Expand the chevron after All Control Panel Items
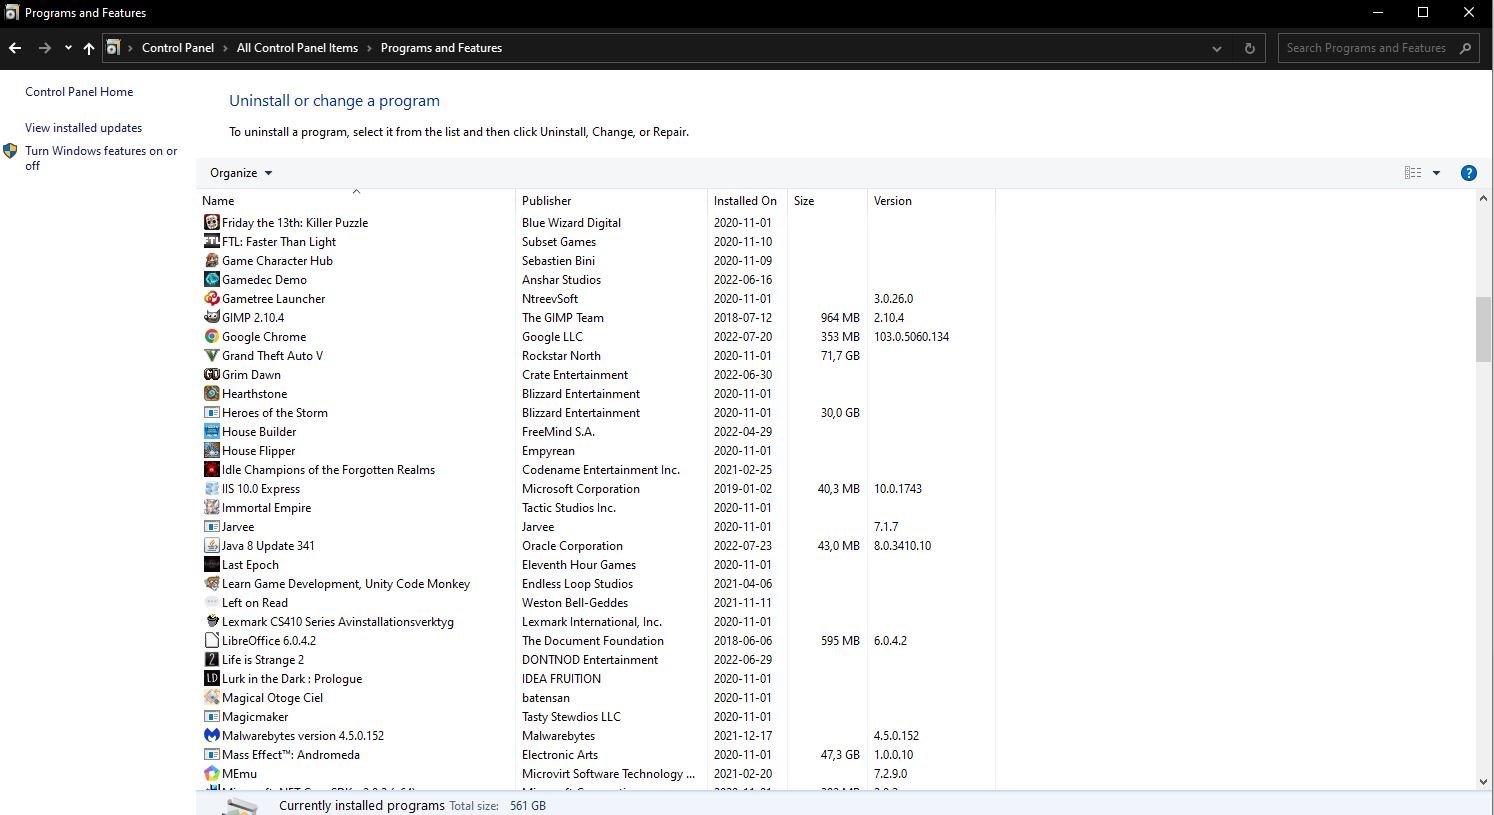 point(369,48)
